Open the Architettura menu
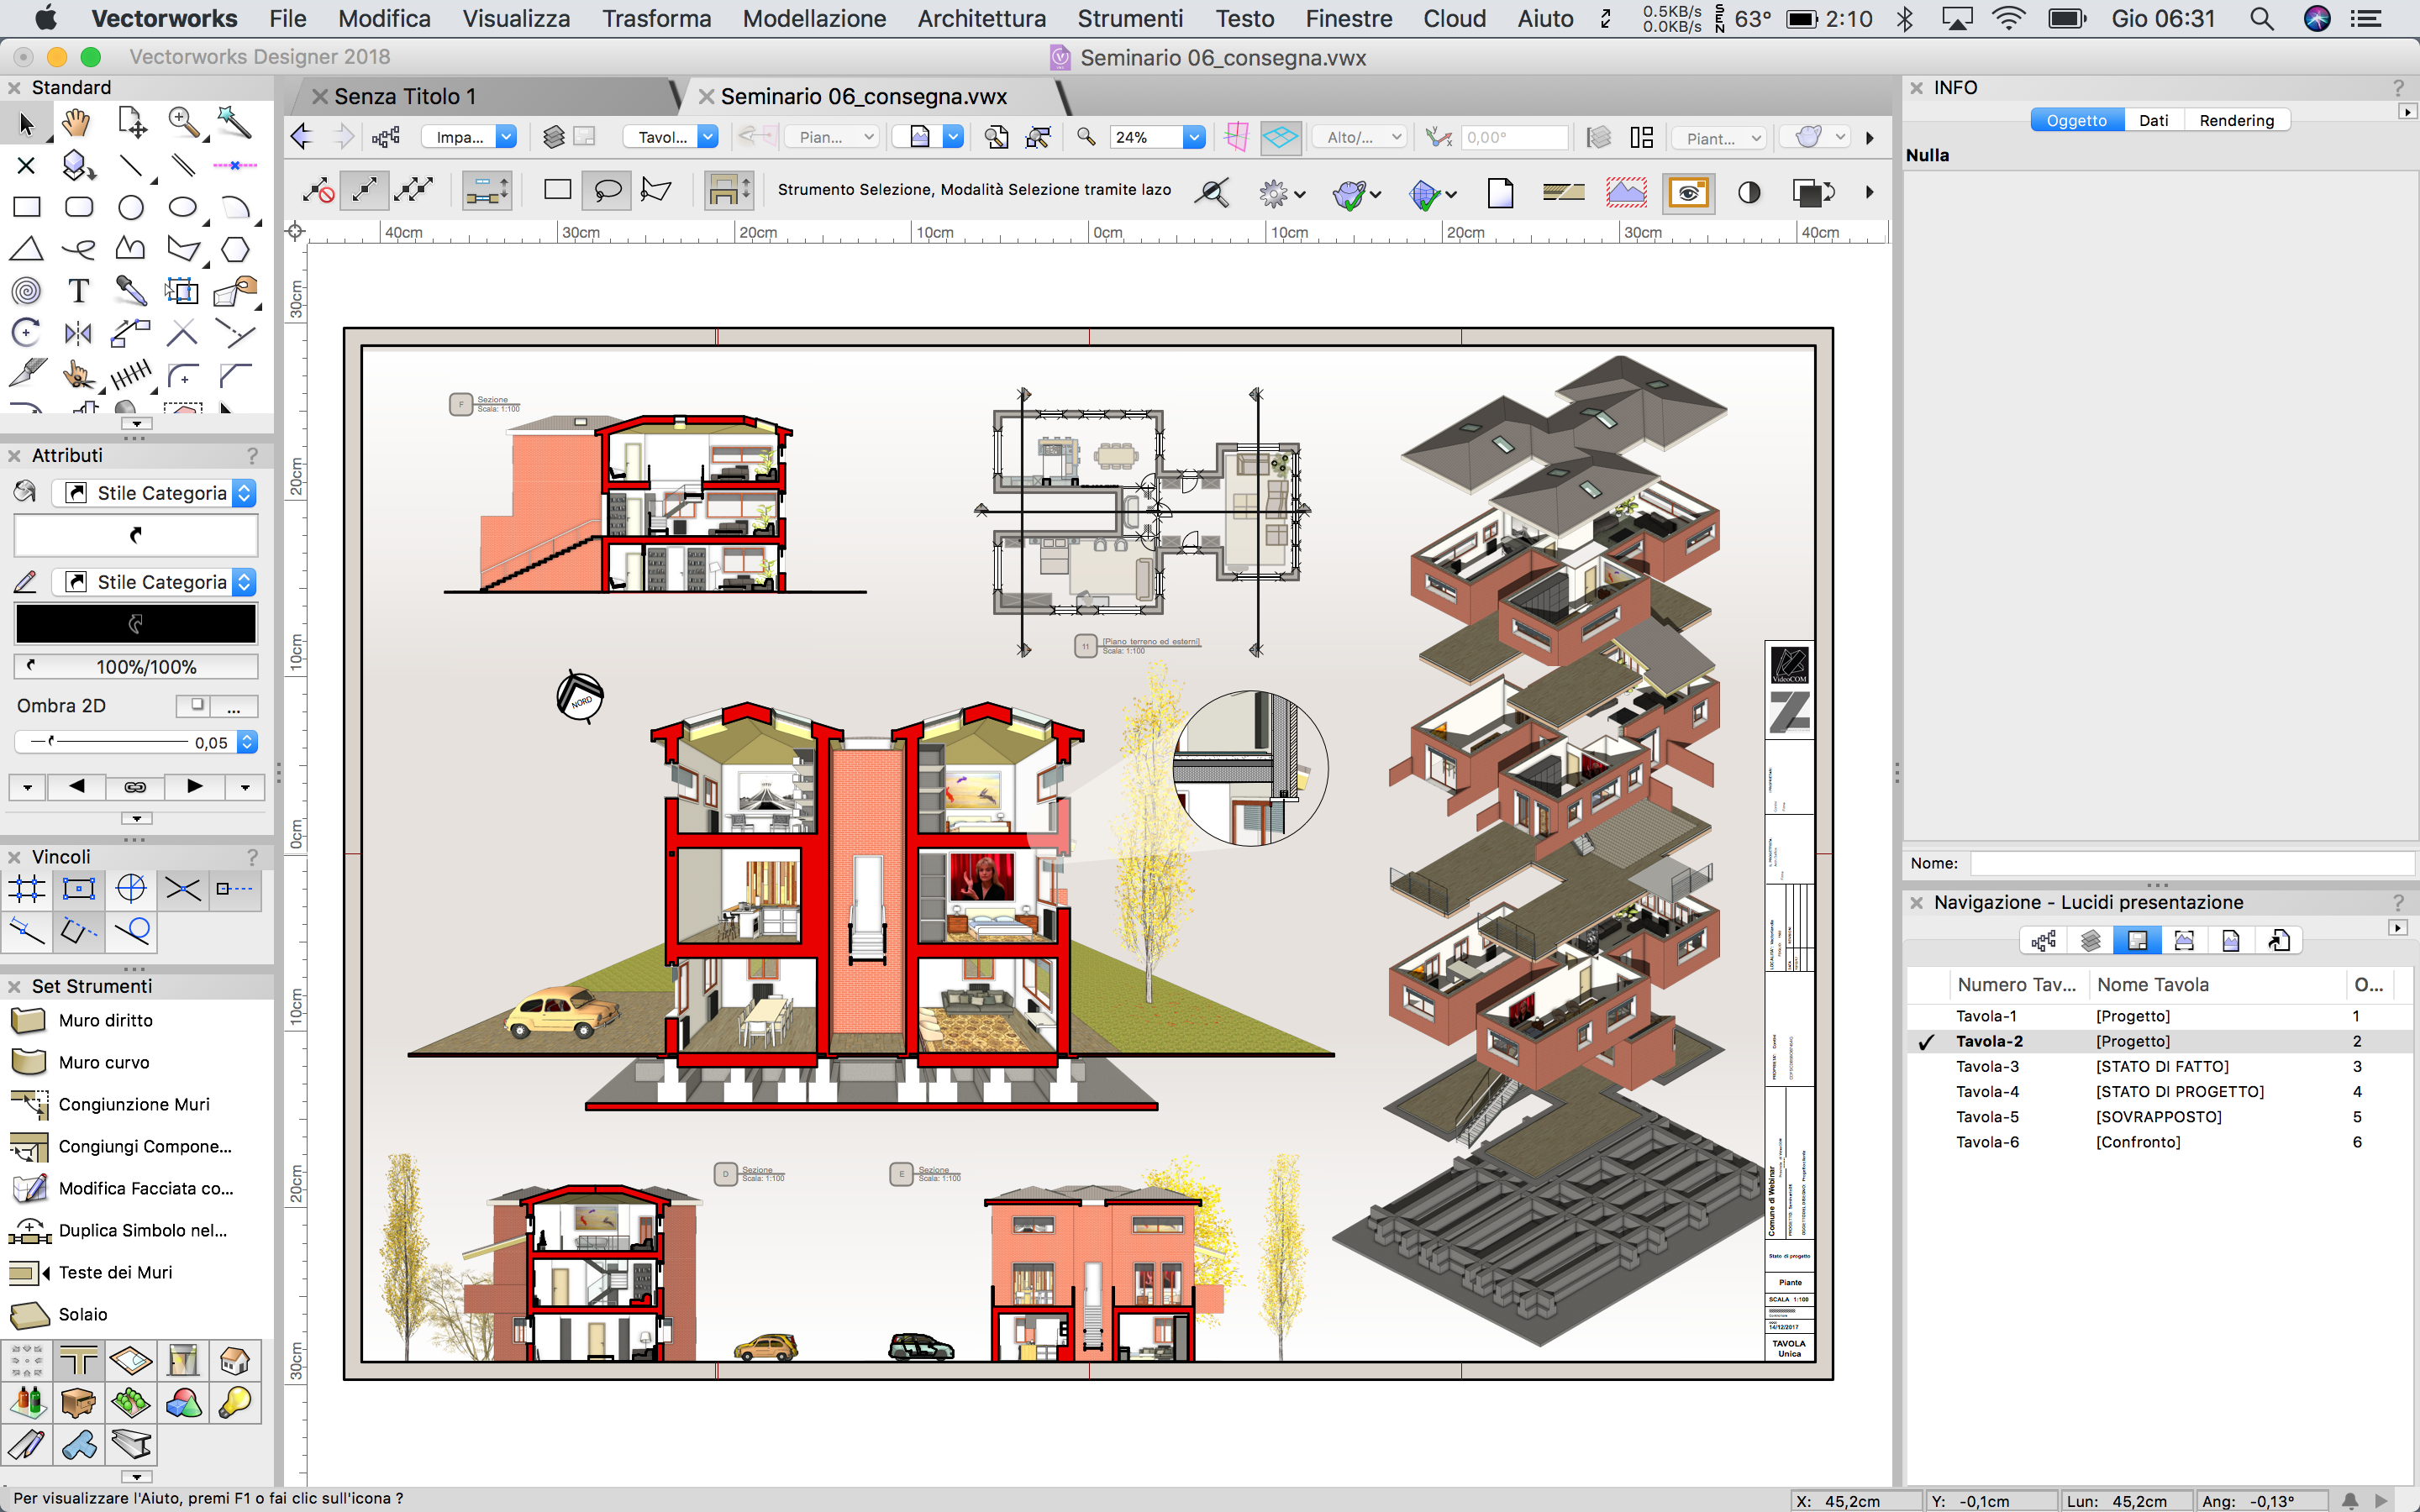Image resolution: width=2420 pixels, height=1512 pixels. click(x=981, y=18)
